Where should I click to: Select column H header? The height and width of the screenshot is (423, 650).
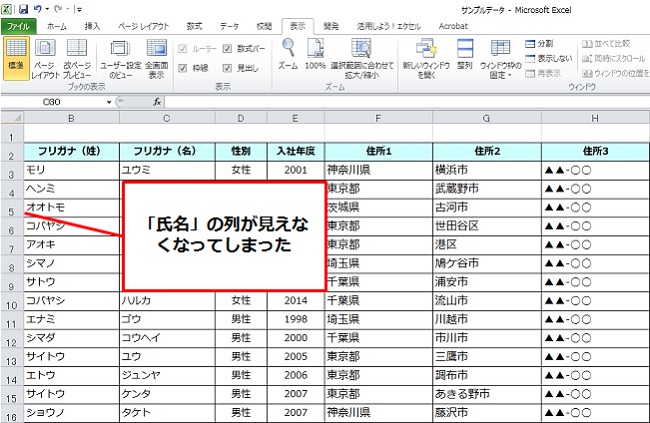pos(595,119)
